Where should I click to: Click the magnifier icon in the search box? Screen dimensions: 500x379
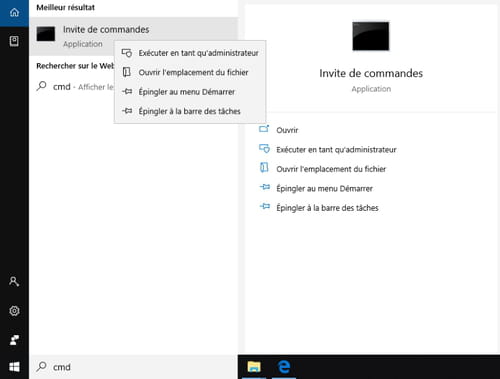pos(41,366)
